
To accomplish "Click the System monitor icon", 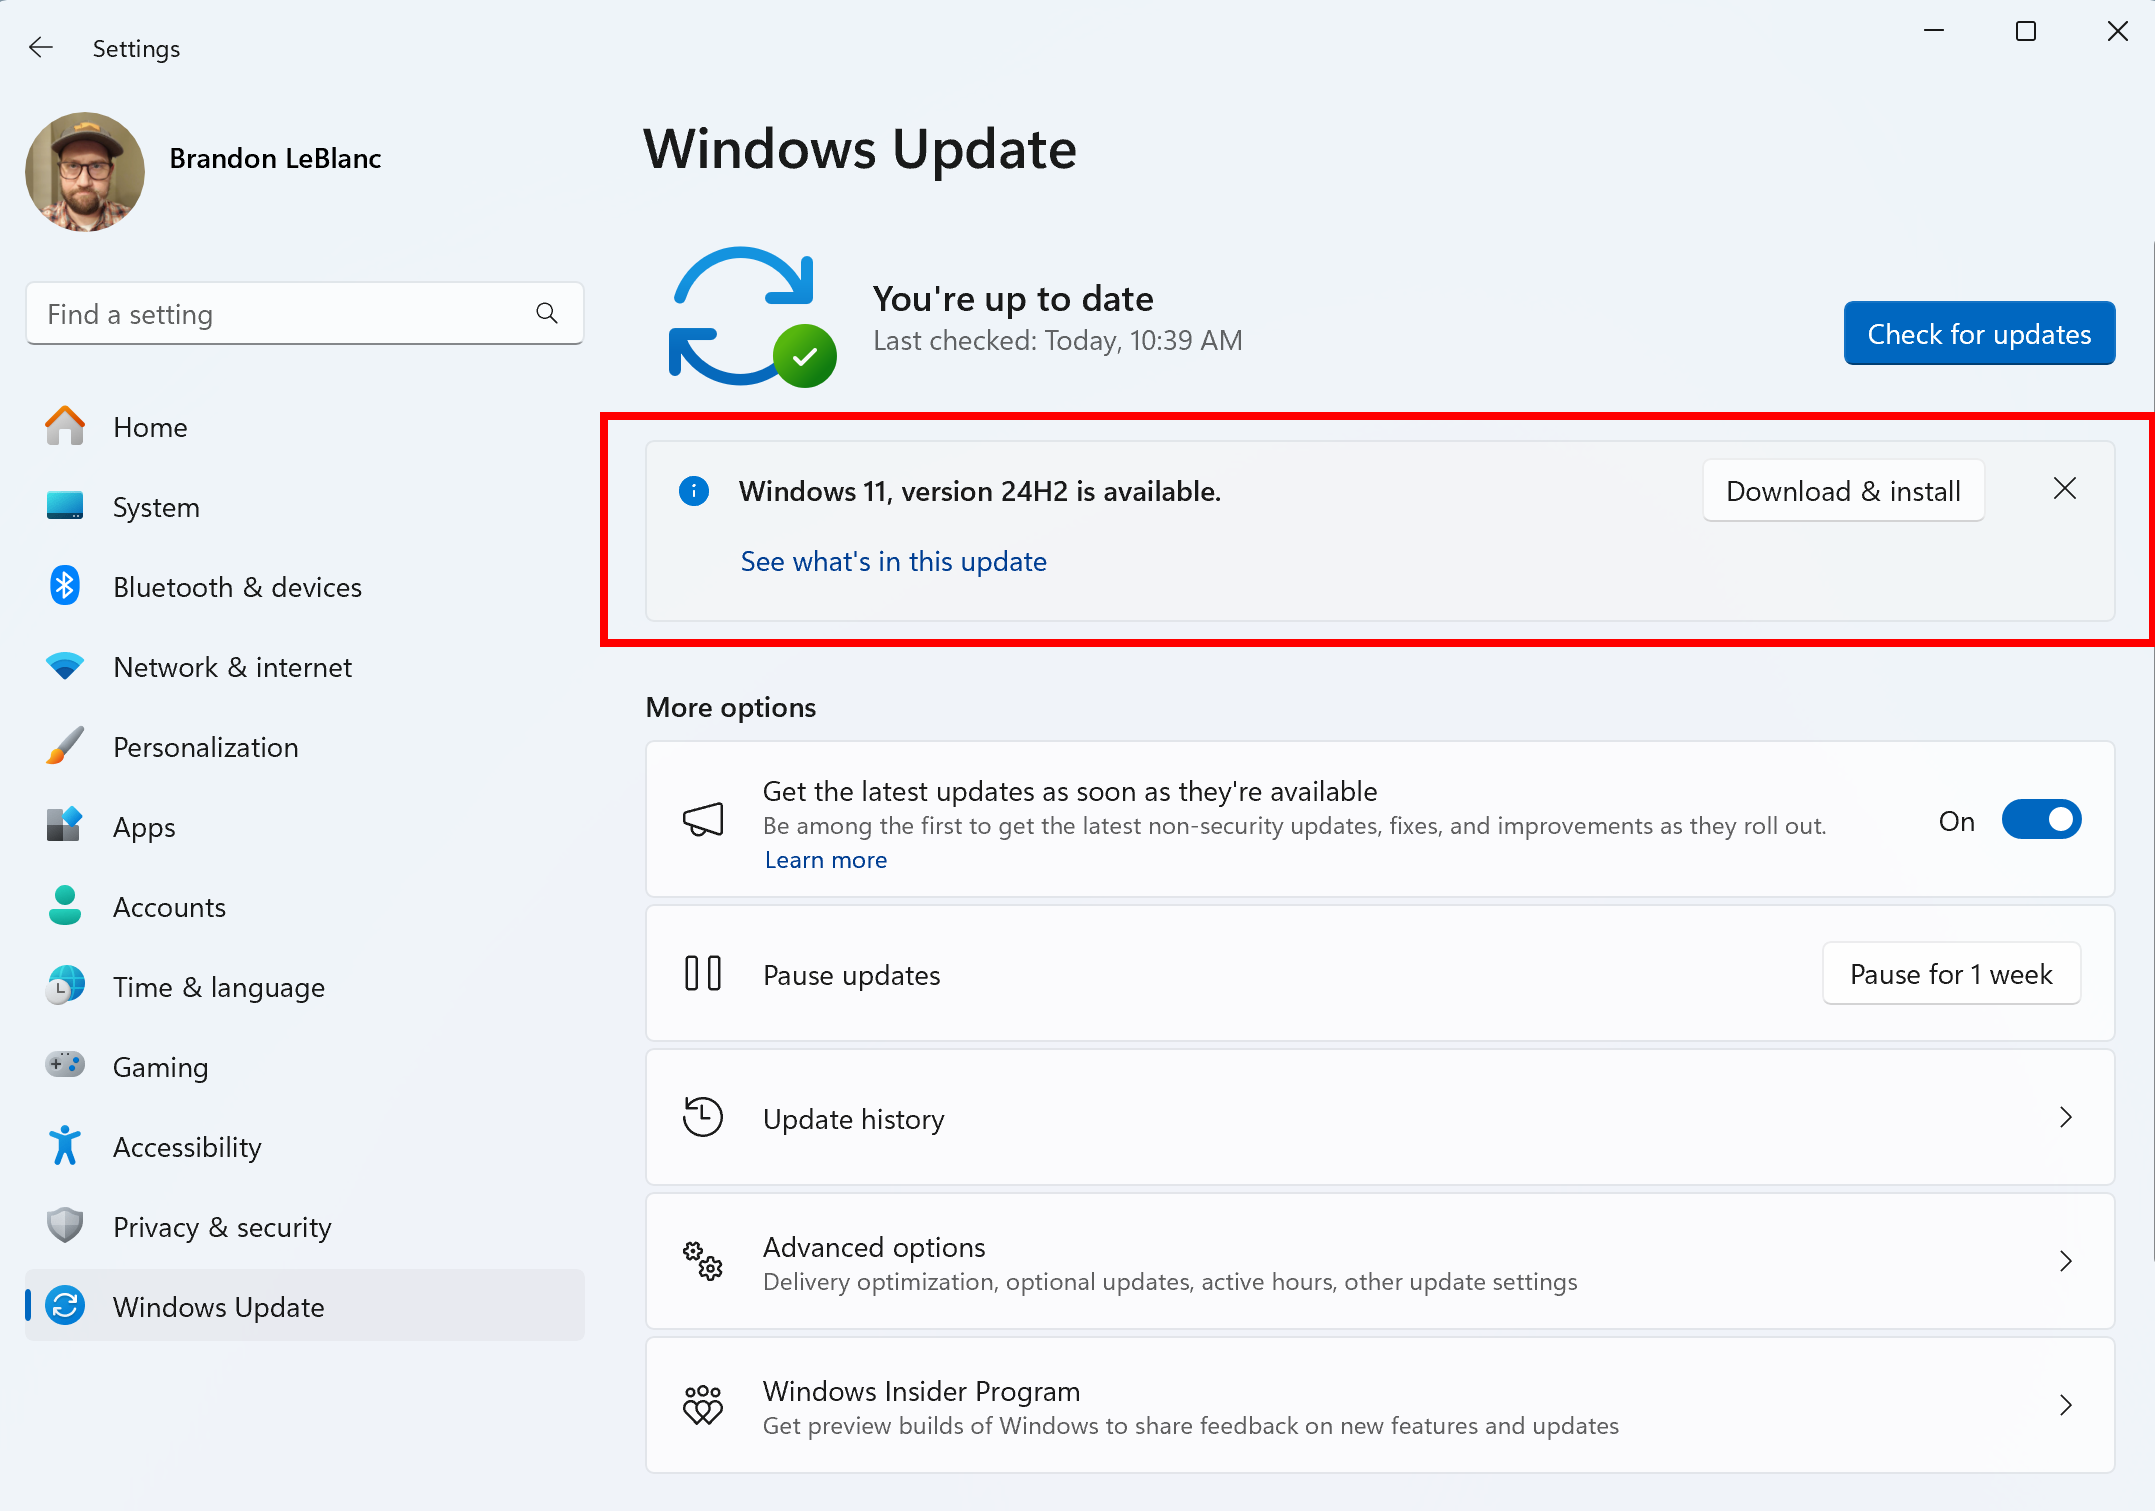I will (x=65, y=505).
